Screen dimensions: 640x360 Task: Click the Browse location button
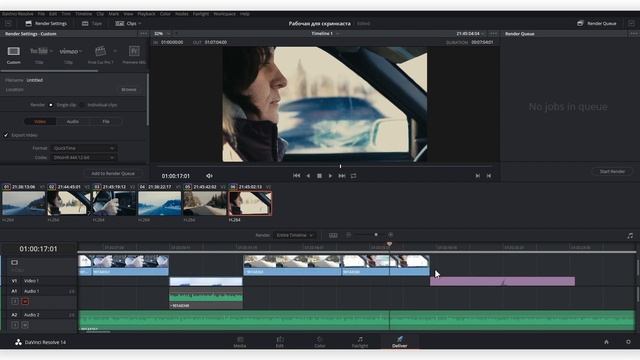coord(129,90)
